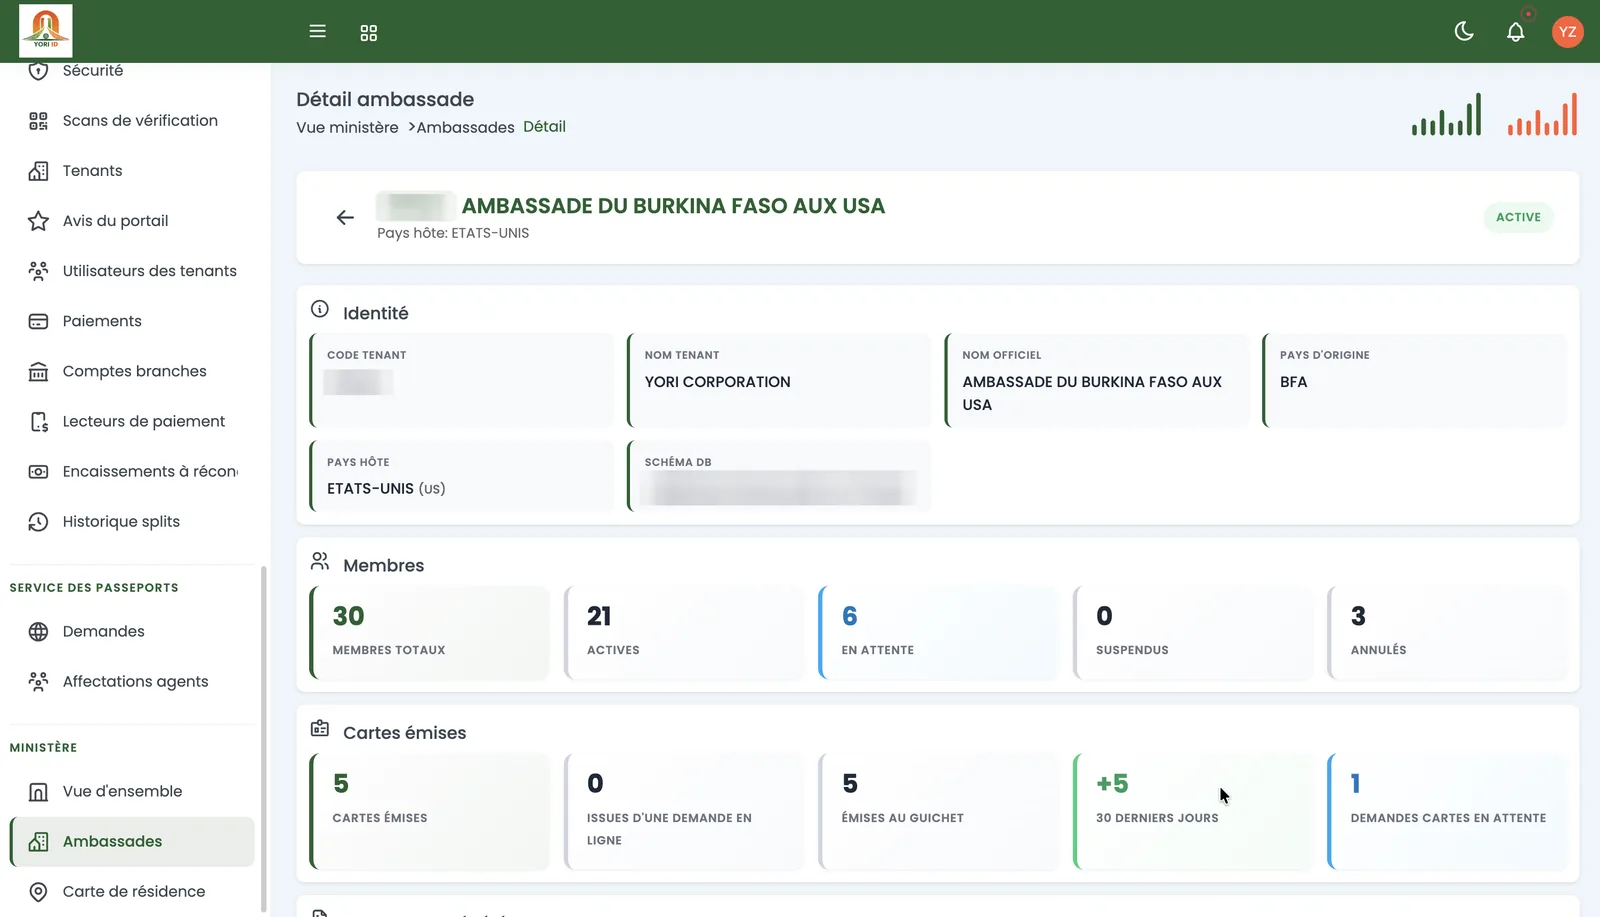This screenshot has width=1600, height=917.
Task: Click the Détail breadcrumb
Action: [544, 126]
